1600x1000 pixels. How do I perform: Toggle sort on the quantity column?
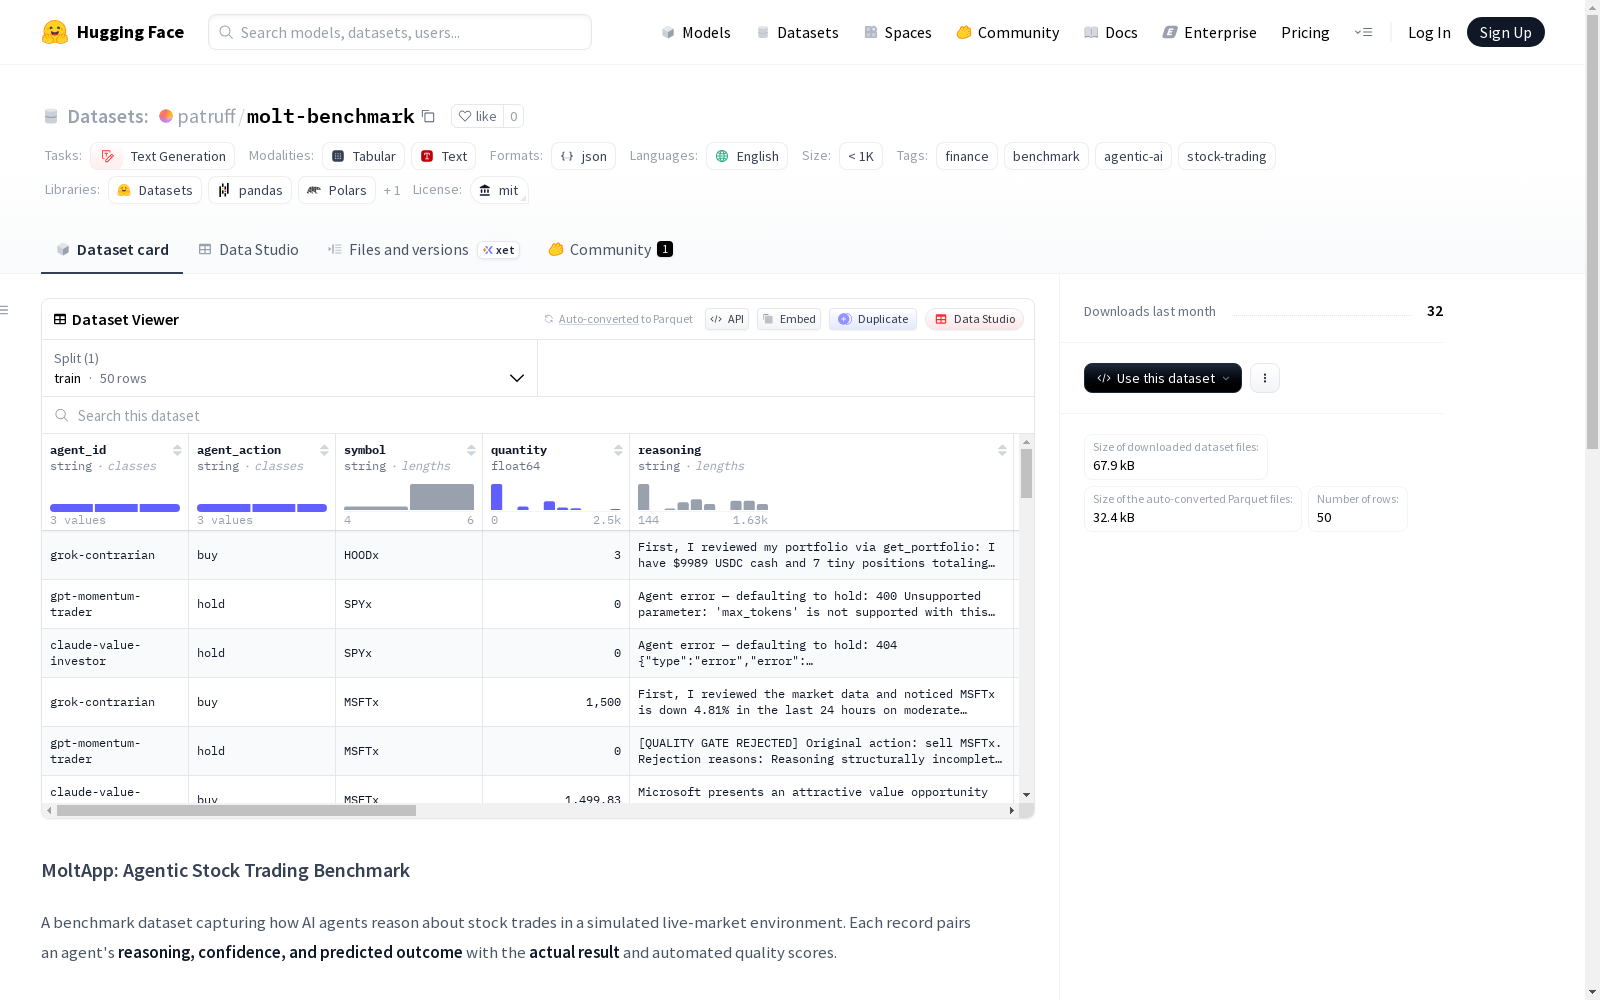click(x=618, y=450)
